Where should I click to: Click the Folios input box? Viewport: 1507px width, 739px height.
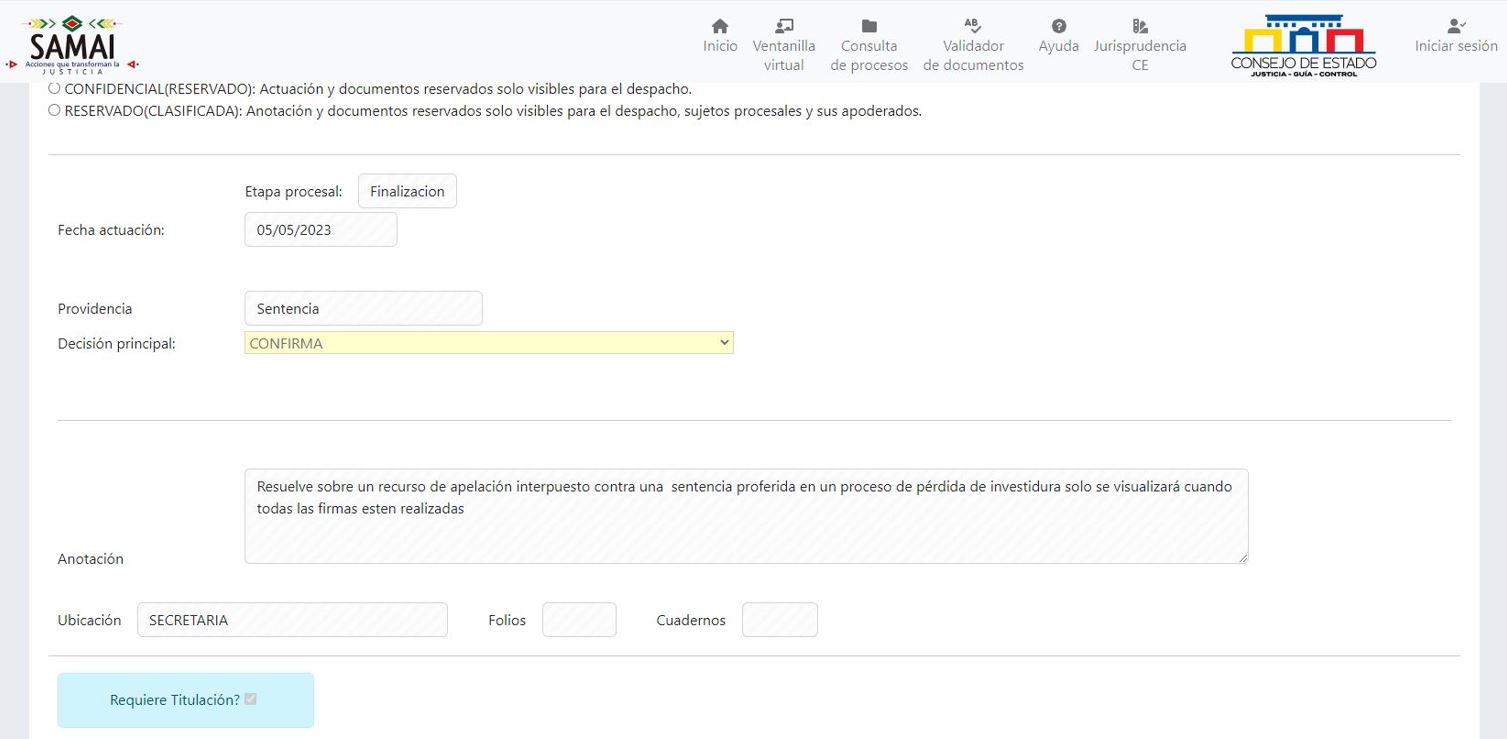(x=579, y=620)
